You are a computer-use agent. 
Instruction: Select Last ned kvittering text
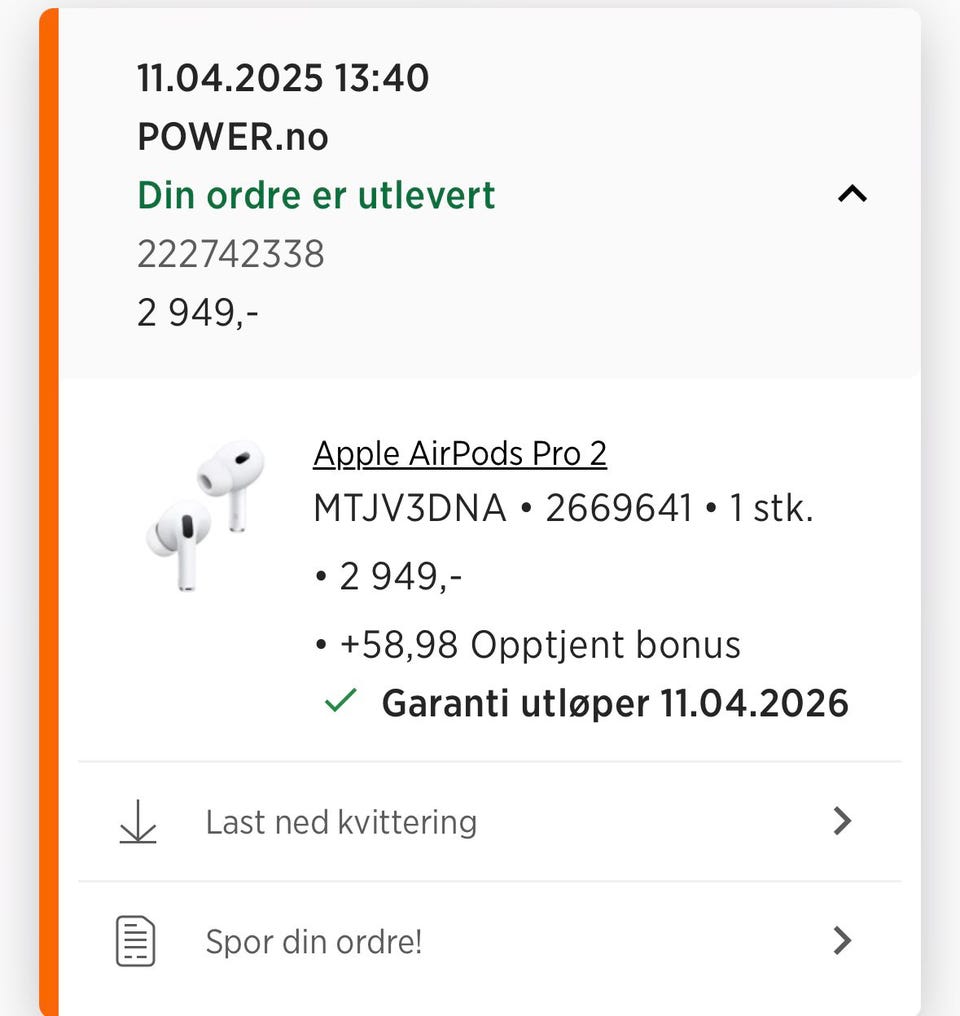tap(341, 822)
